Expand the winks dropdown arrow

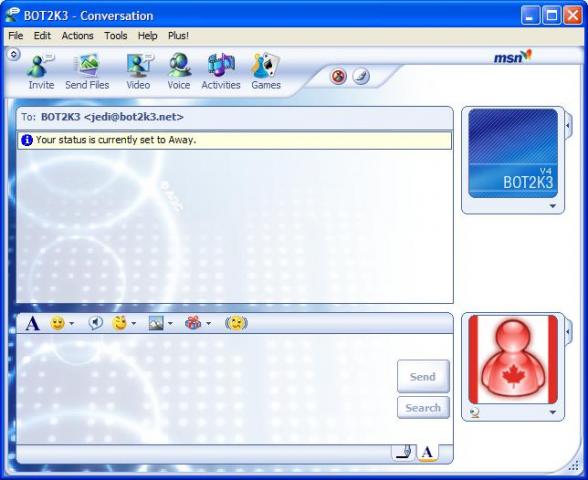click(134, 324)
